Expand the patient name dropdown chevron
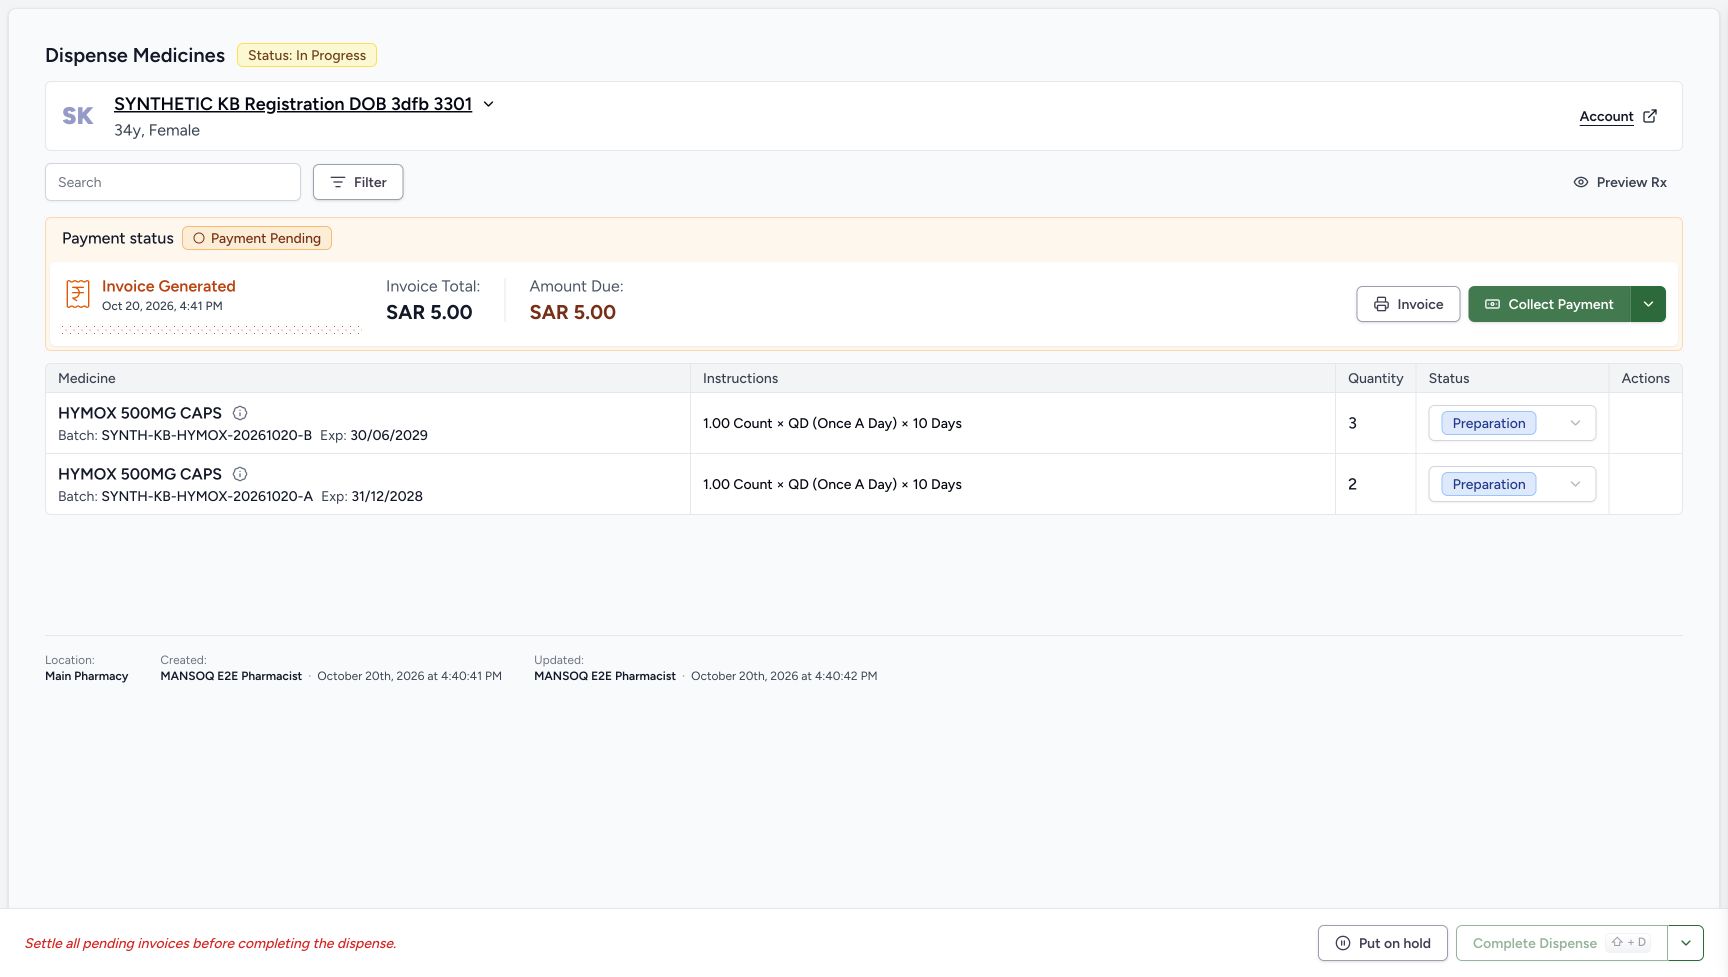 coord(489,104)
